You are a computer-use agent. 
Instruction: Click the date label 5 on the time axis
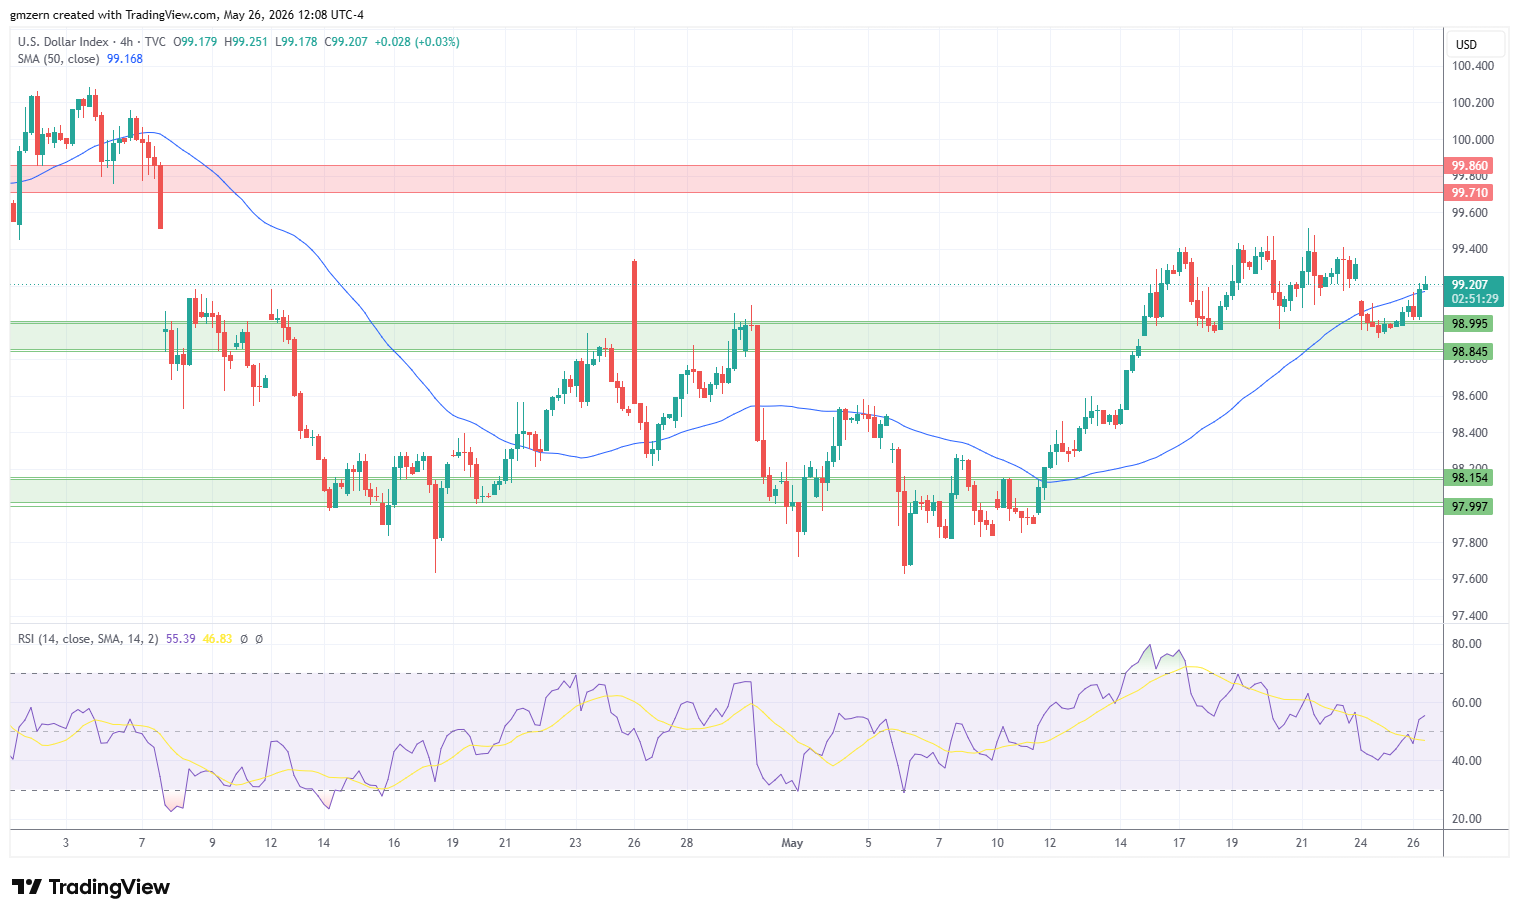tap(868, 843)
